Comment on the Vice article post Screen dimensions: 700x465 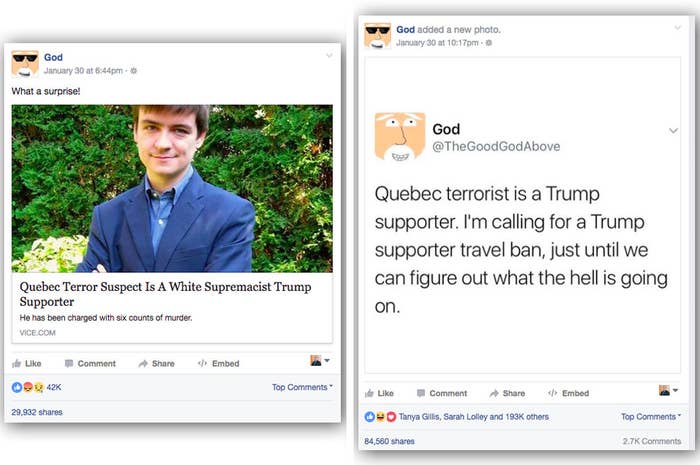[90, 364]
